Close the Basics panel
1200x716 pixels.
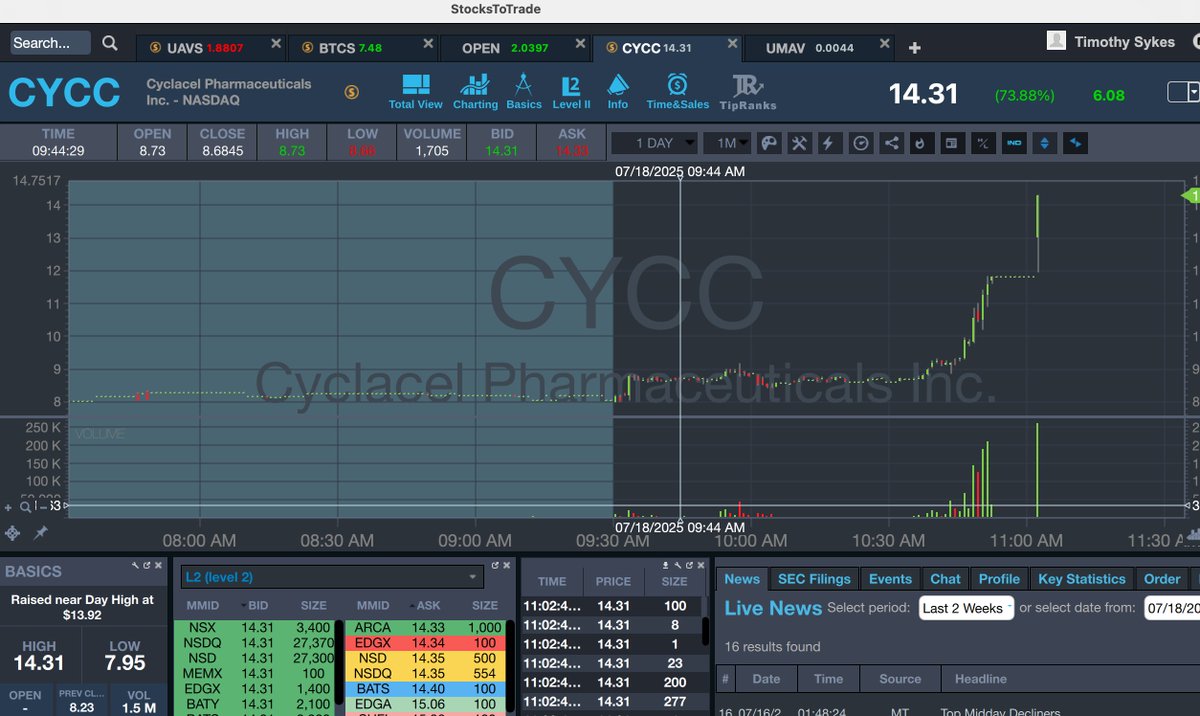tap(159, 566)
